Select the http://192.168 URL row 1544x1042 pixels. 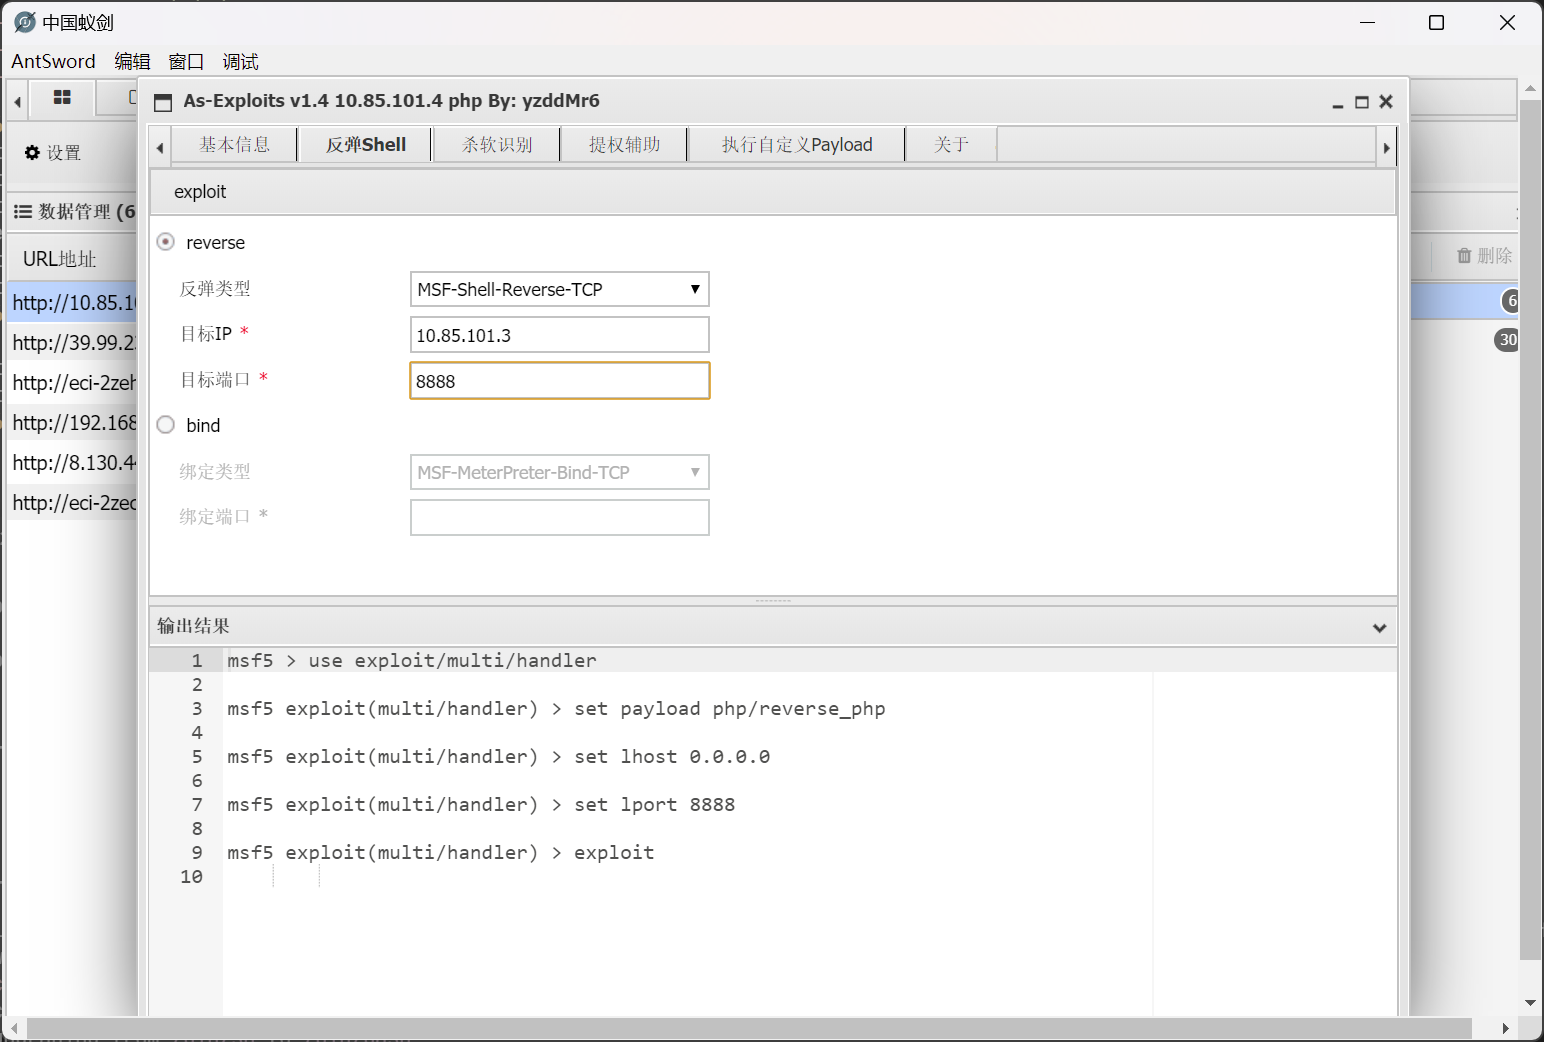[x=72, y=422]
